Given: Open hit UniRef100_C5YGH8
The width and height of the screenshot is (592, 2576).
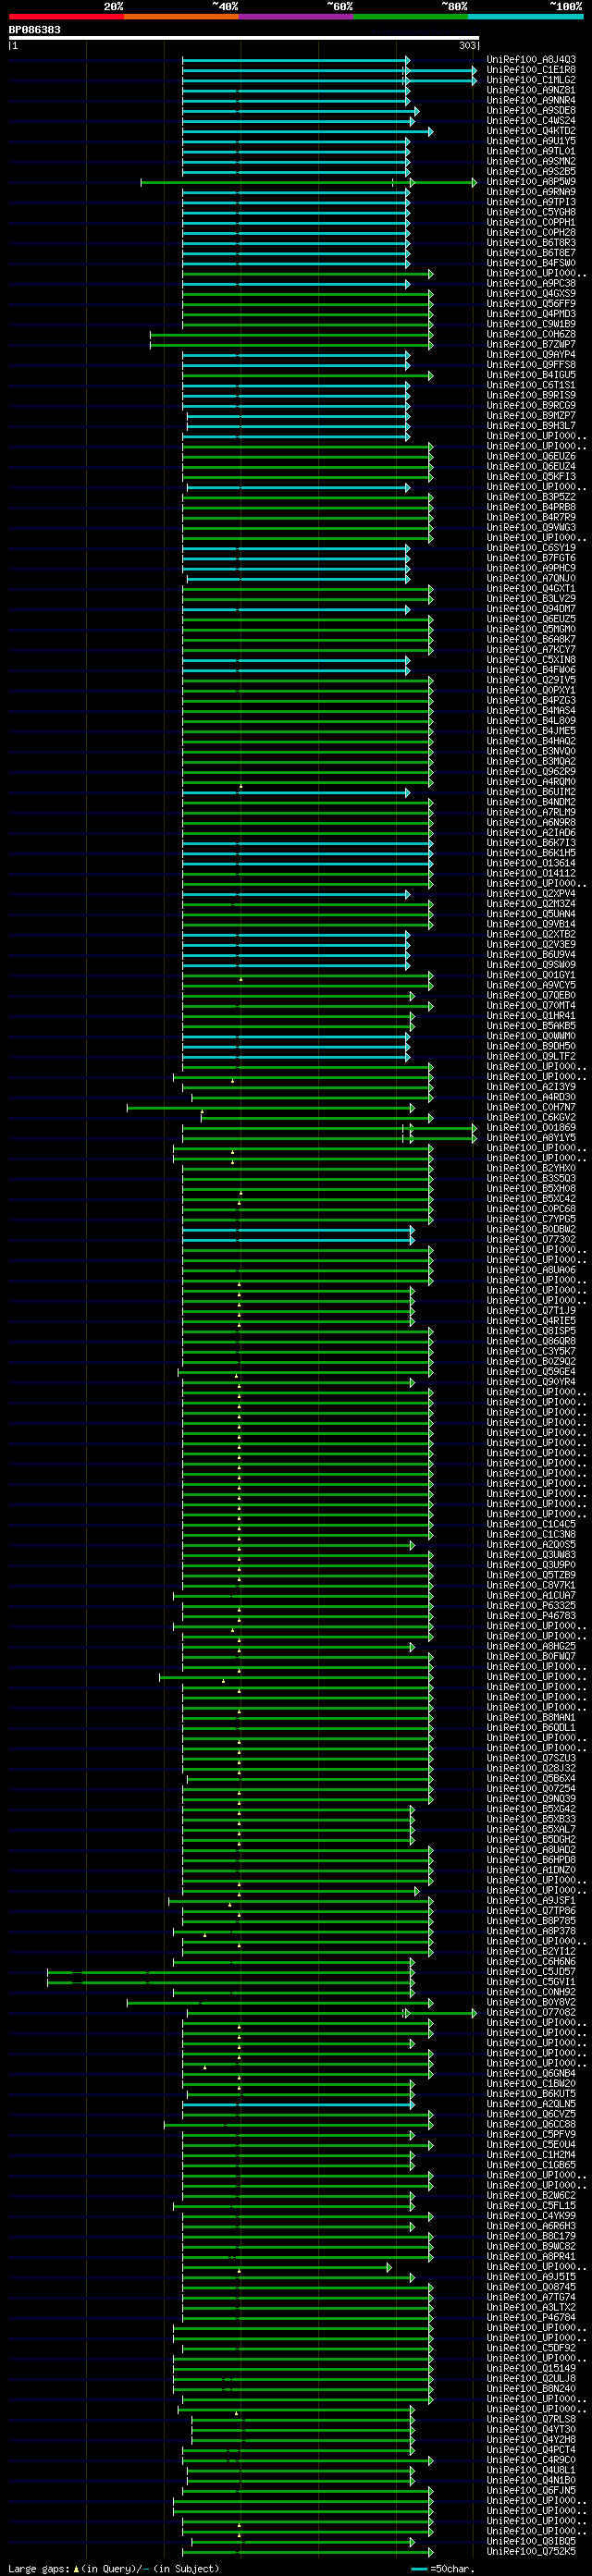Looking at the screenshot, I should click(x=531, y=212).
